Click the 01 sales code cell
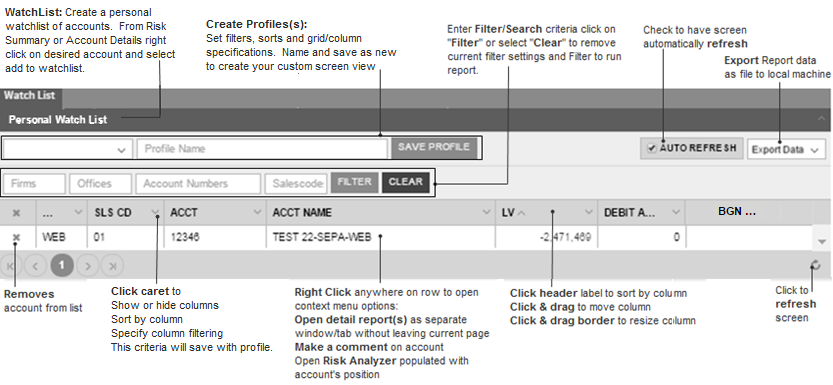 [x=99, y=237]
